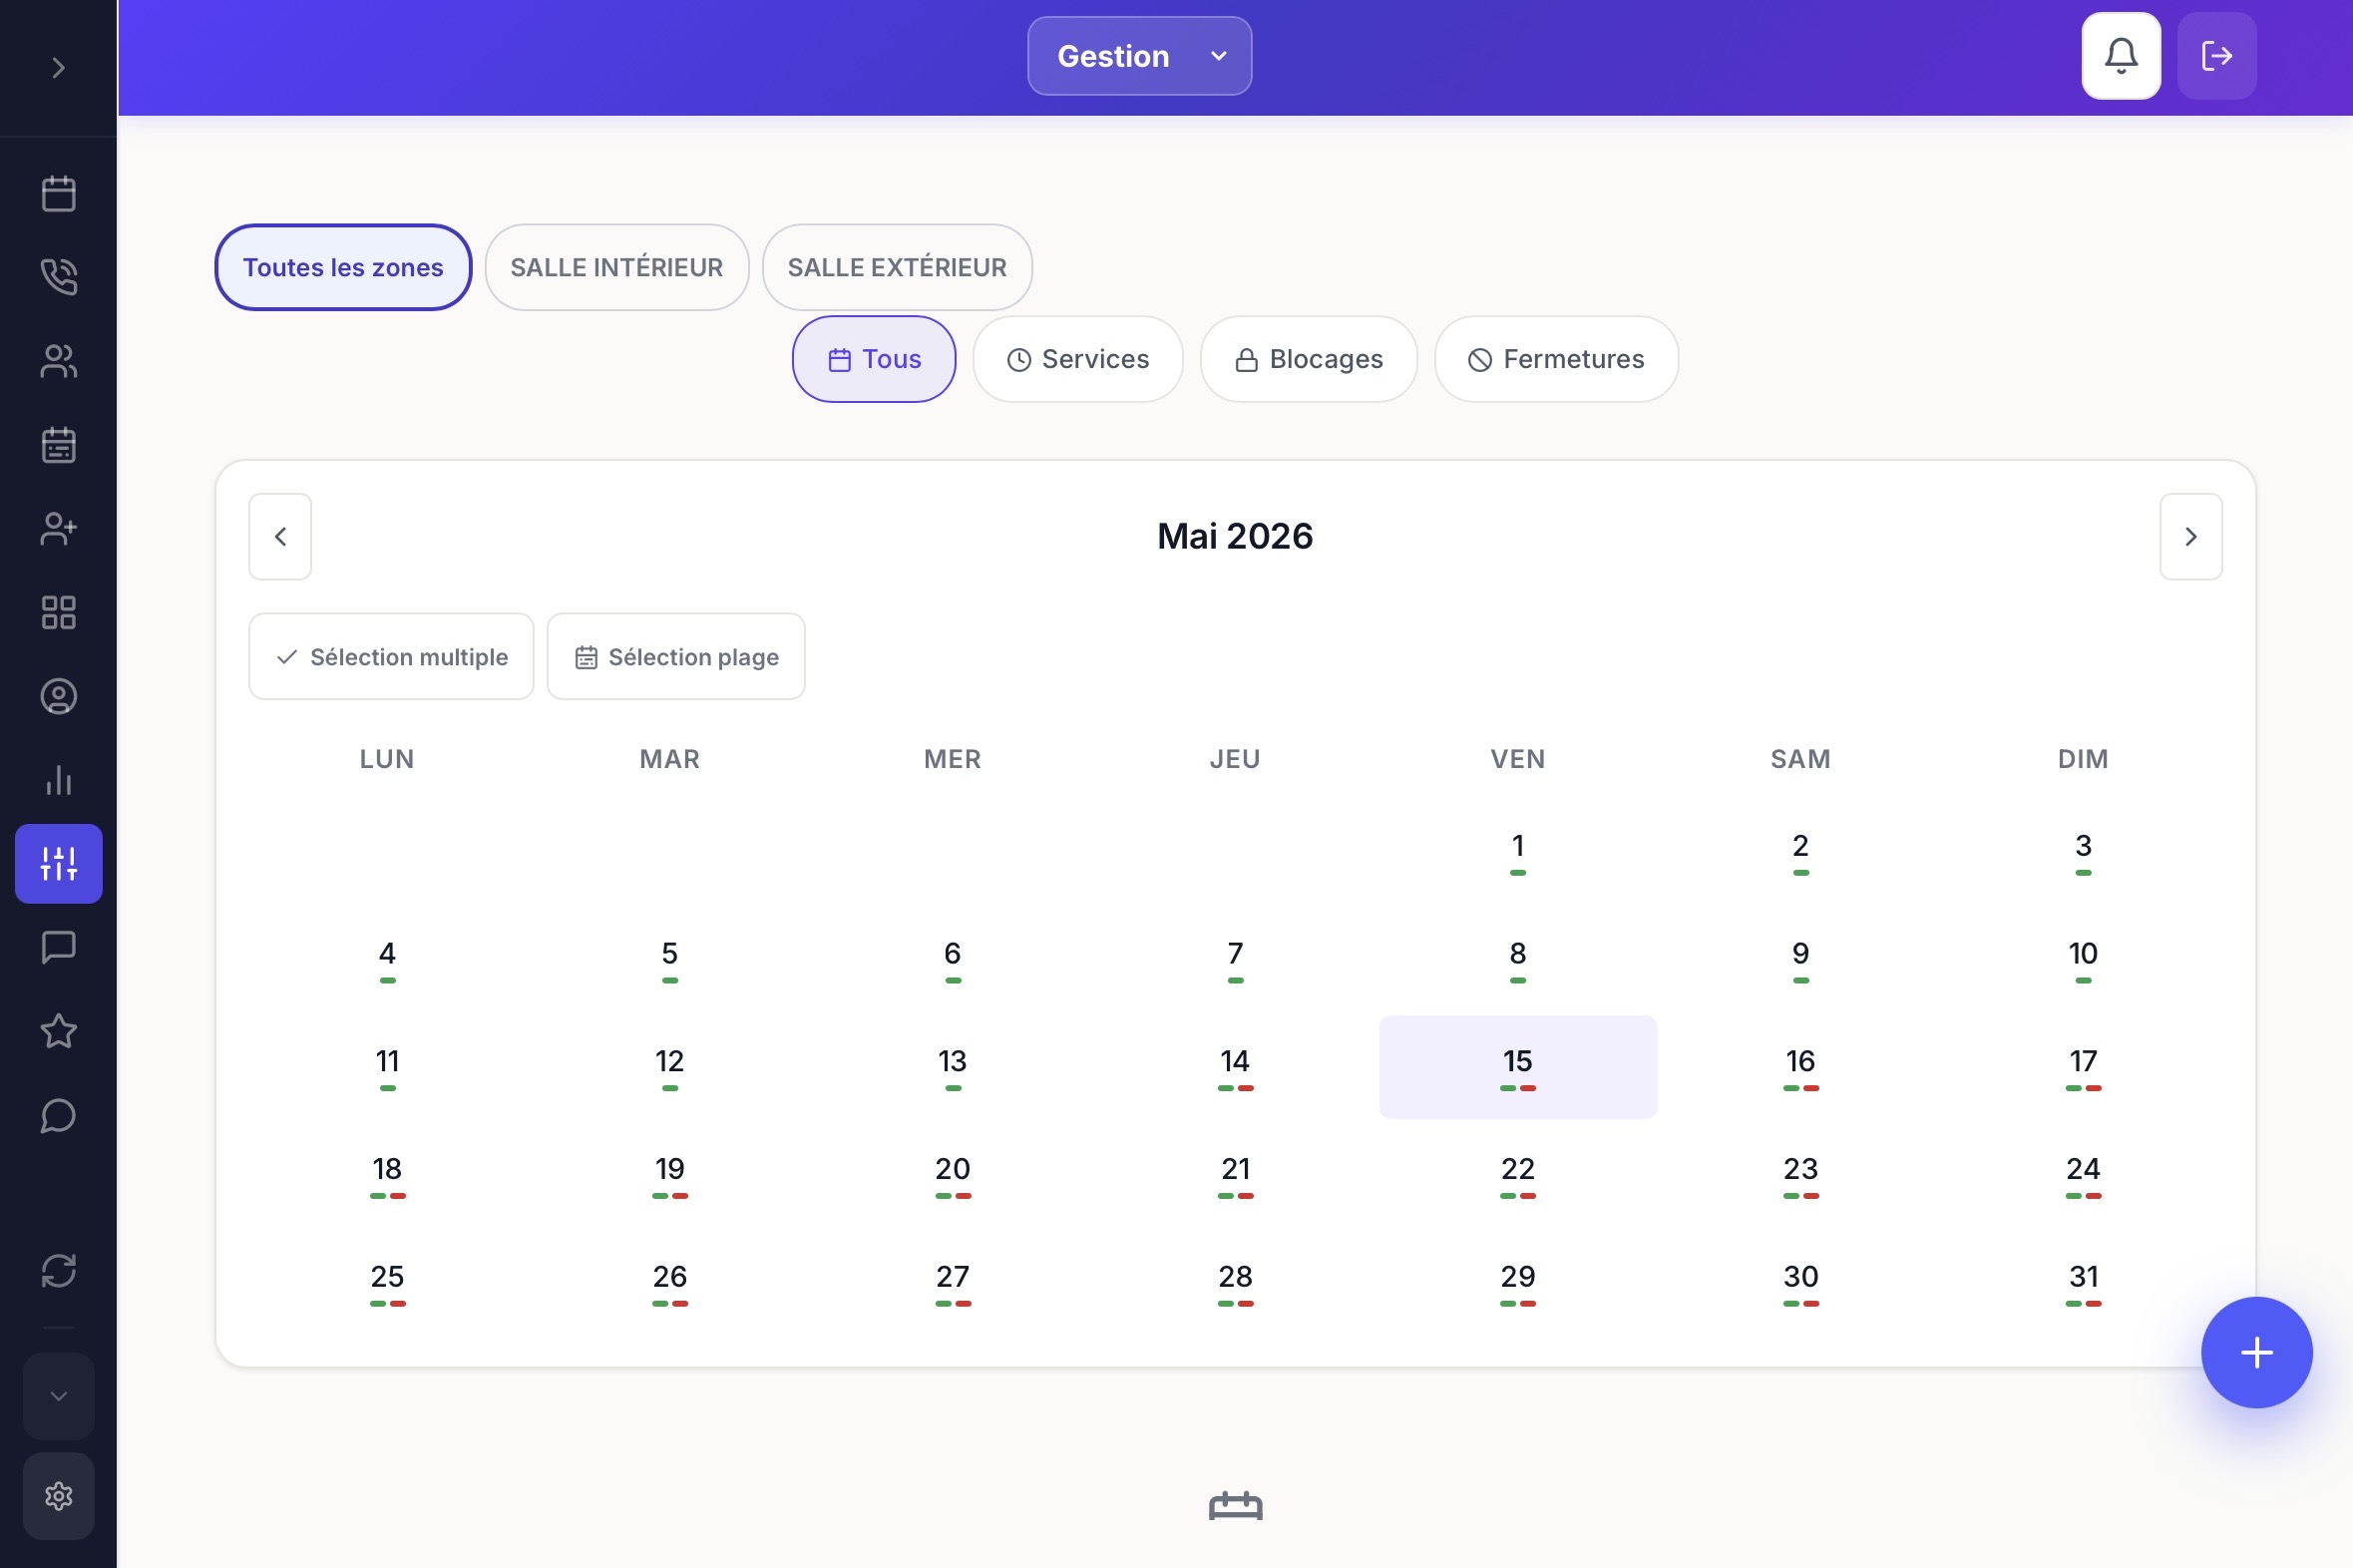2353x1568 pixels.
Task: Open the agenda list calendar icon in sidebar
Action: tap(58, 445)
